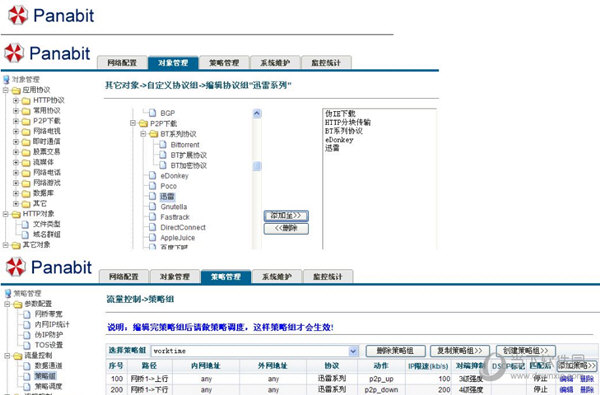This screenshot has width=600, height=395.
Task: Click the 文件类型 page icon
Action: pos(26,224)
